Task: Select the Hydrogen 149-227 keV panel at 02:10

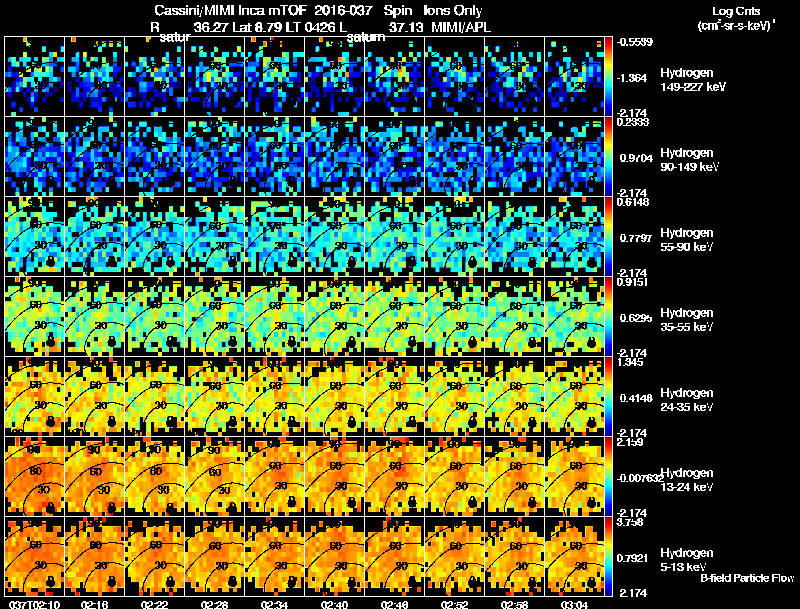Action: pos(35,77)
